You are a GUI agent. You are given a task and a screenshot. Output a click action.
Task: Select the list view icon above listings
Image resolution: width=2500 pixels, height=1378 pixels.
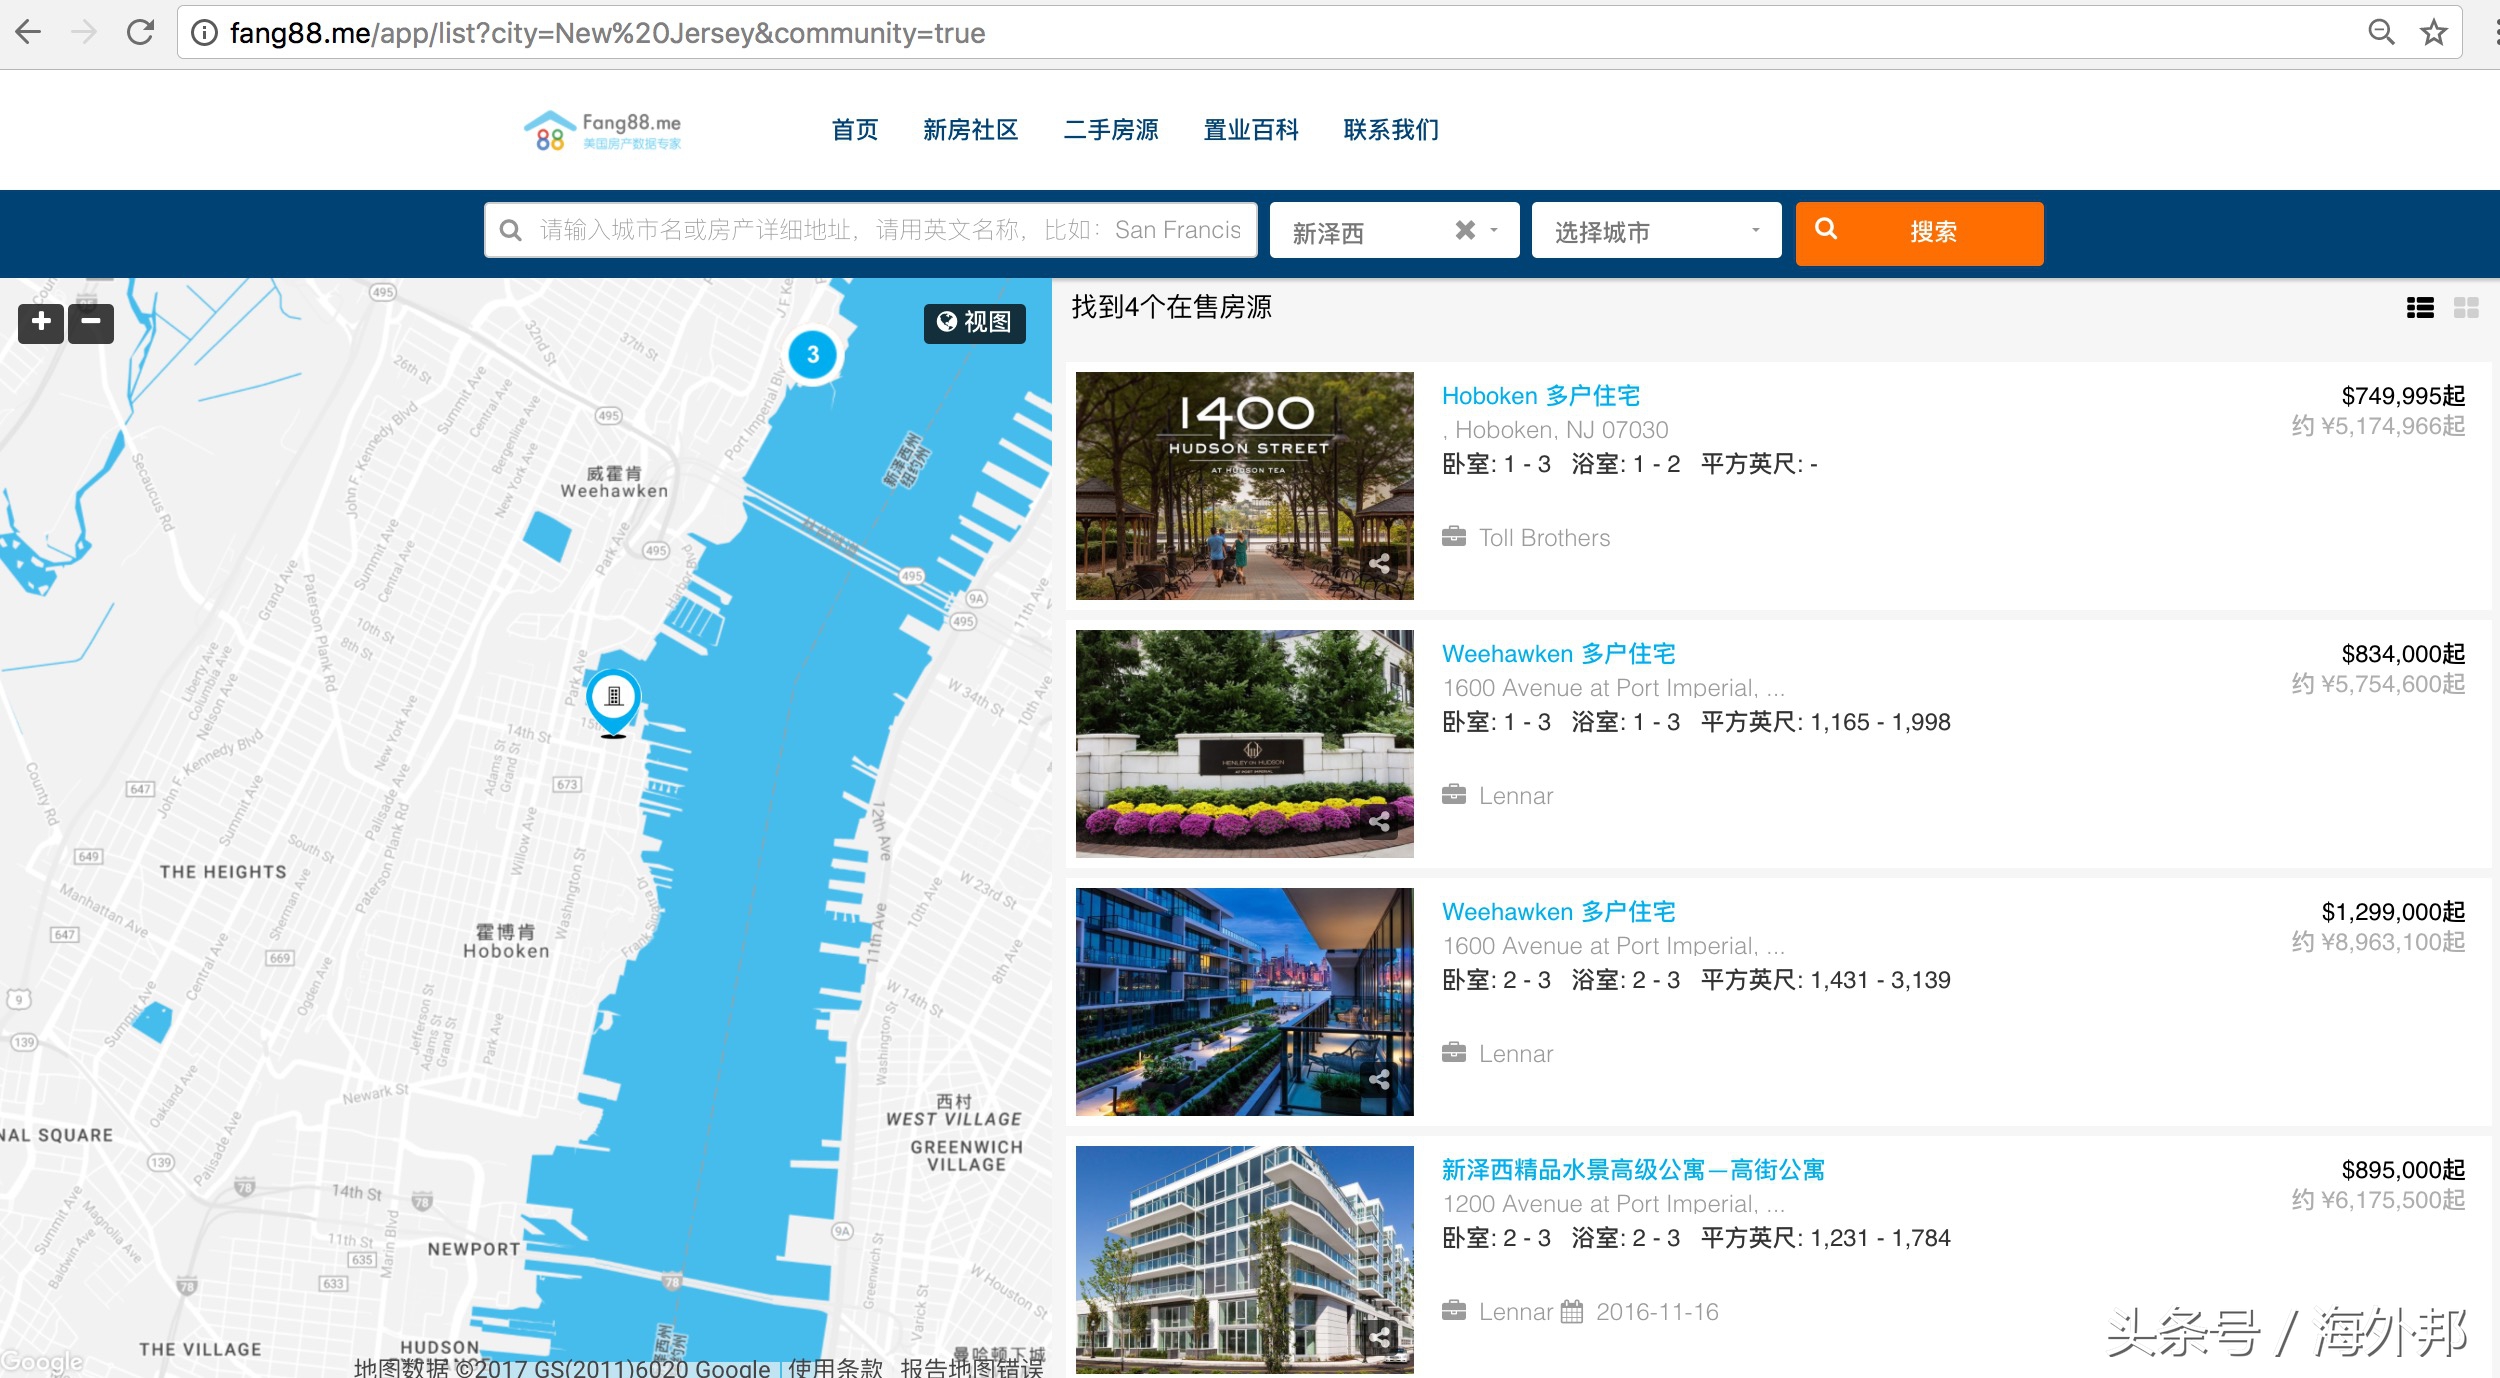coord(2421,309)
